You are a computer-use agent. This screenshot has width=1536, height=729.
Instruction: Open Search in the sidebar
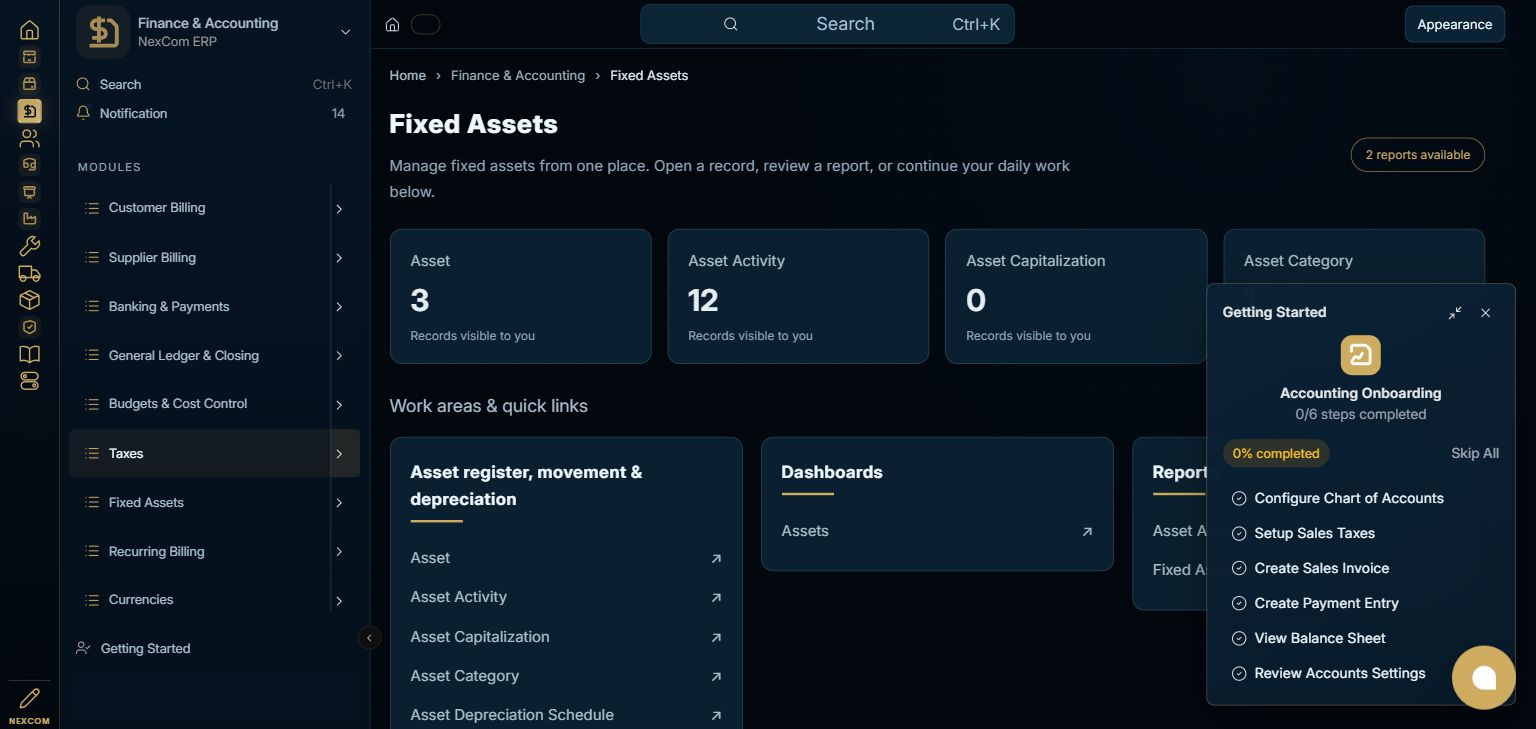pos(214,85)
